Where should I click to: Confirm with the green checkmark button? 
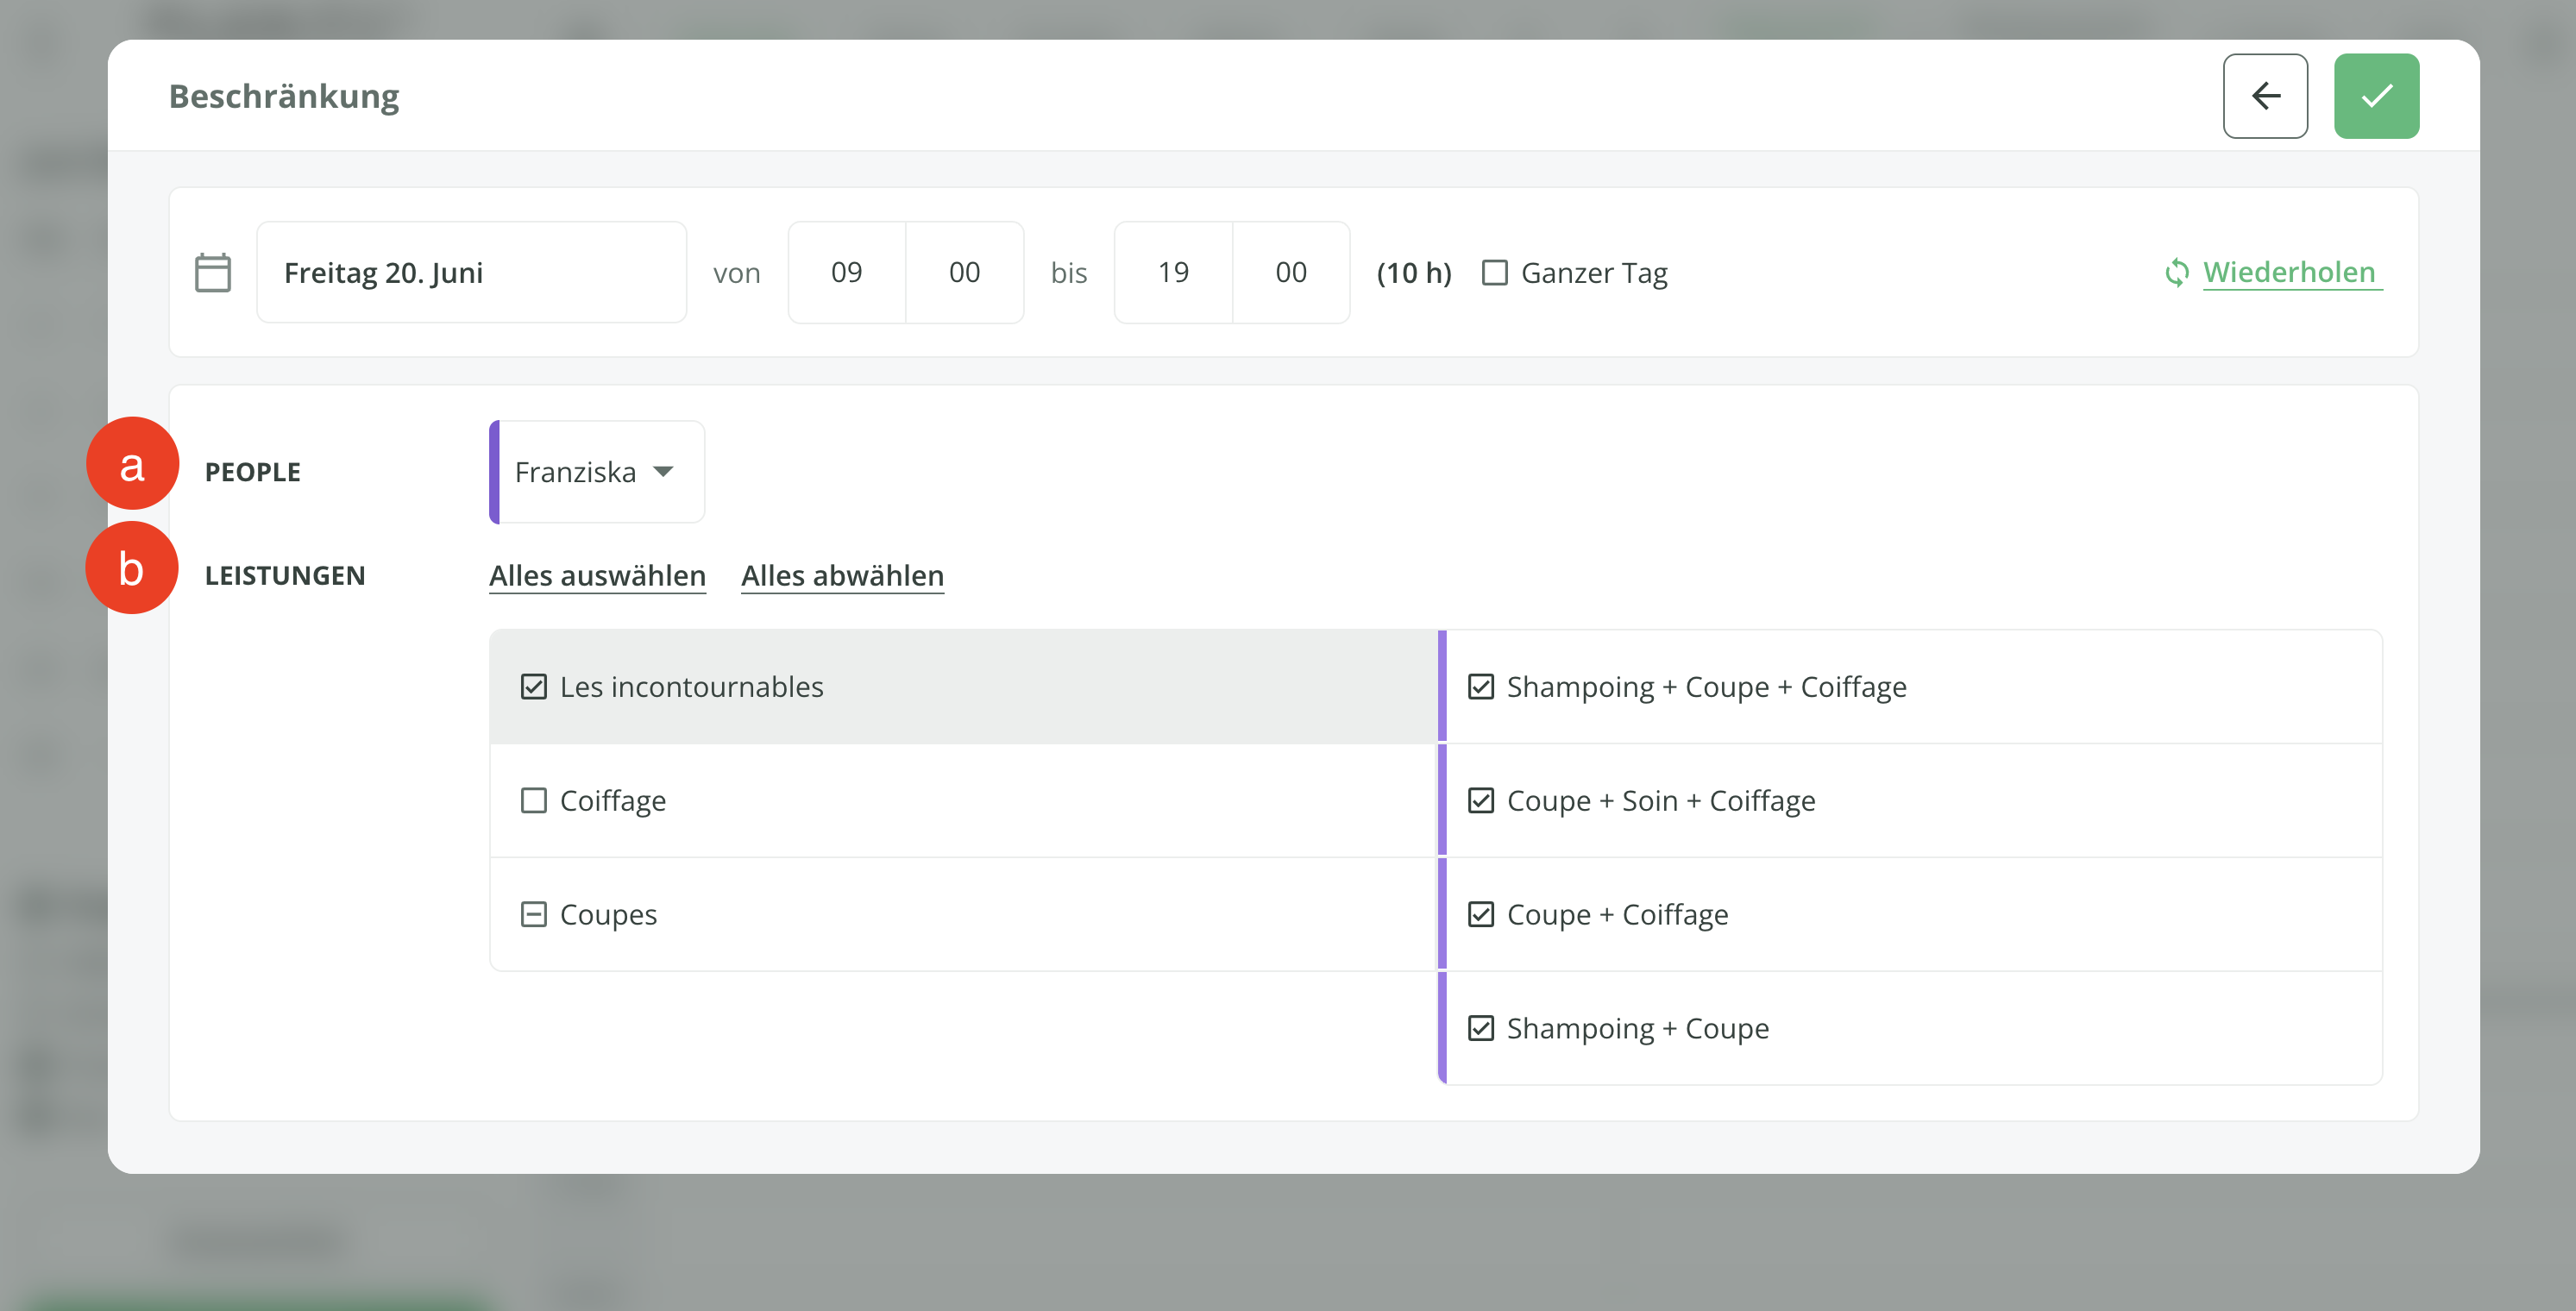(2376, 96)
